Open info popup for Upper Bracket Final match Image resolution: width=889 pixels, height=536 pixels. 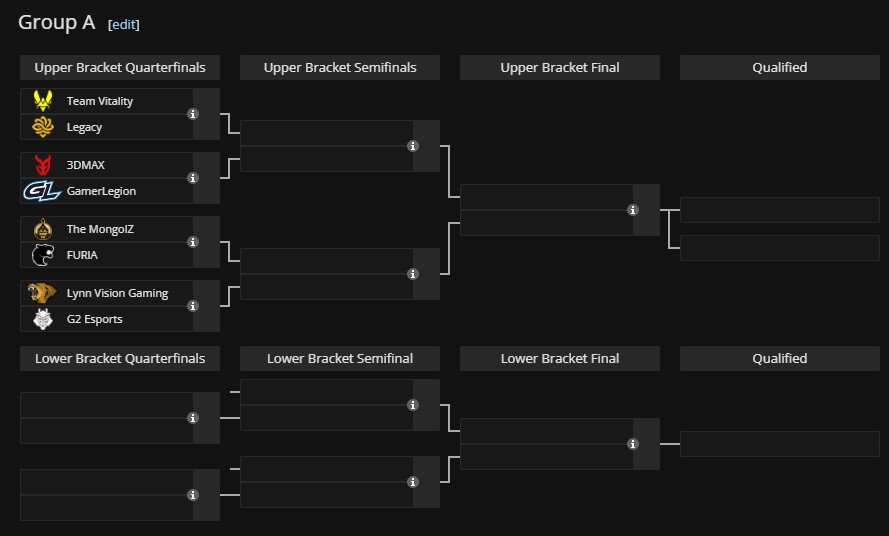(633, 210)
